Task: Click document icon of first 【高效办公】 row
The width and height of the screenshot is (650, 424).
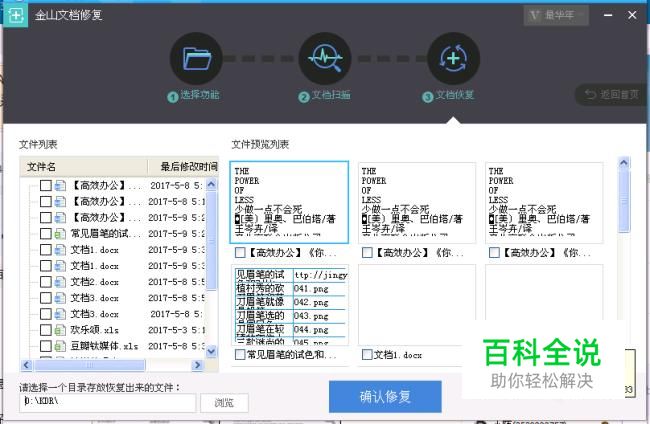Action: click(x=60, y=185)
